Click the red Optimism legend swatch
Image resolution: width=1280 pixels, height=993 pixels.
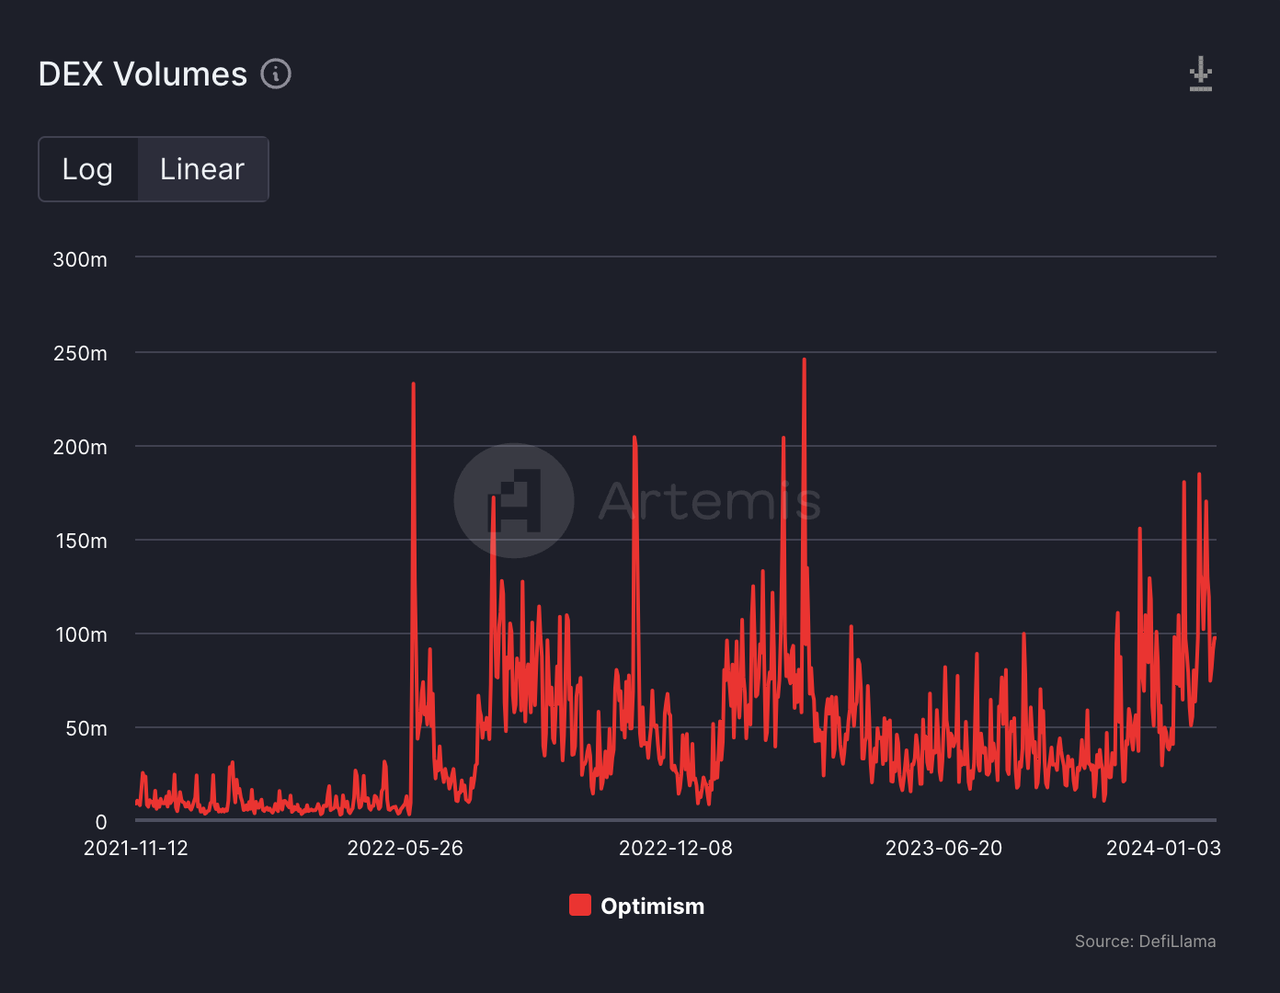pos(580,905)
